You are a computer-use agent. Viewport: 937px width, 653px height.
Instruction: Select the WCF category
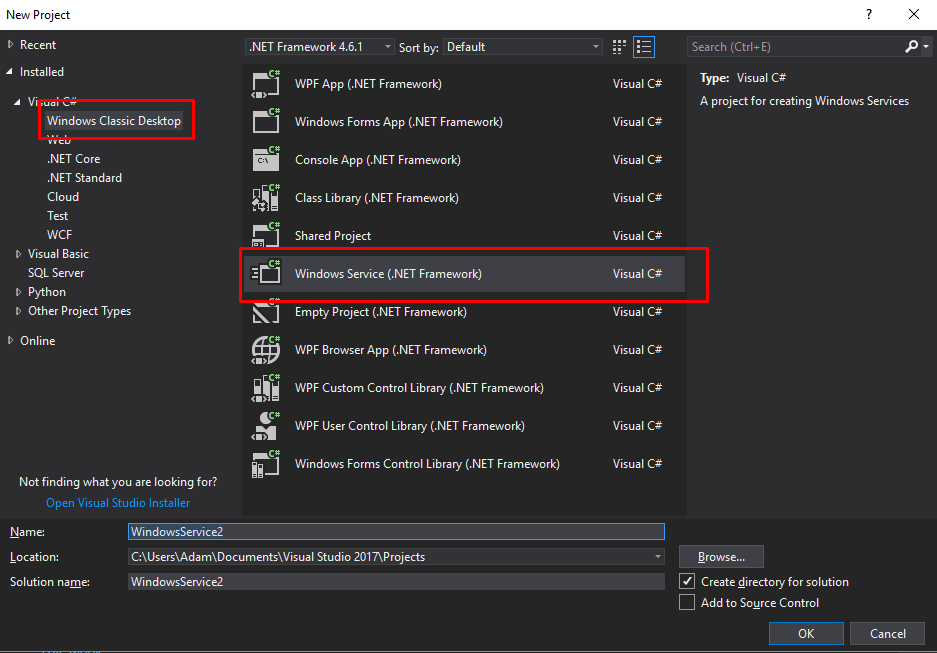pyautogui.click(x=59, y=235)
